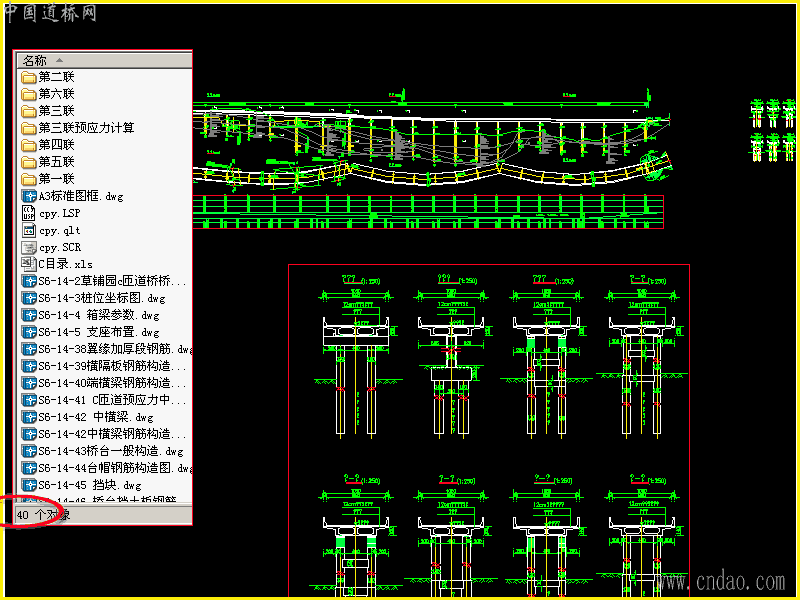The height and width of the screenshot is (600, 800).
Task: Select the cpy.LSP lisp file icon
Action: (29, 213)
